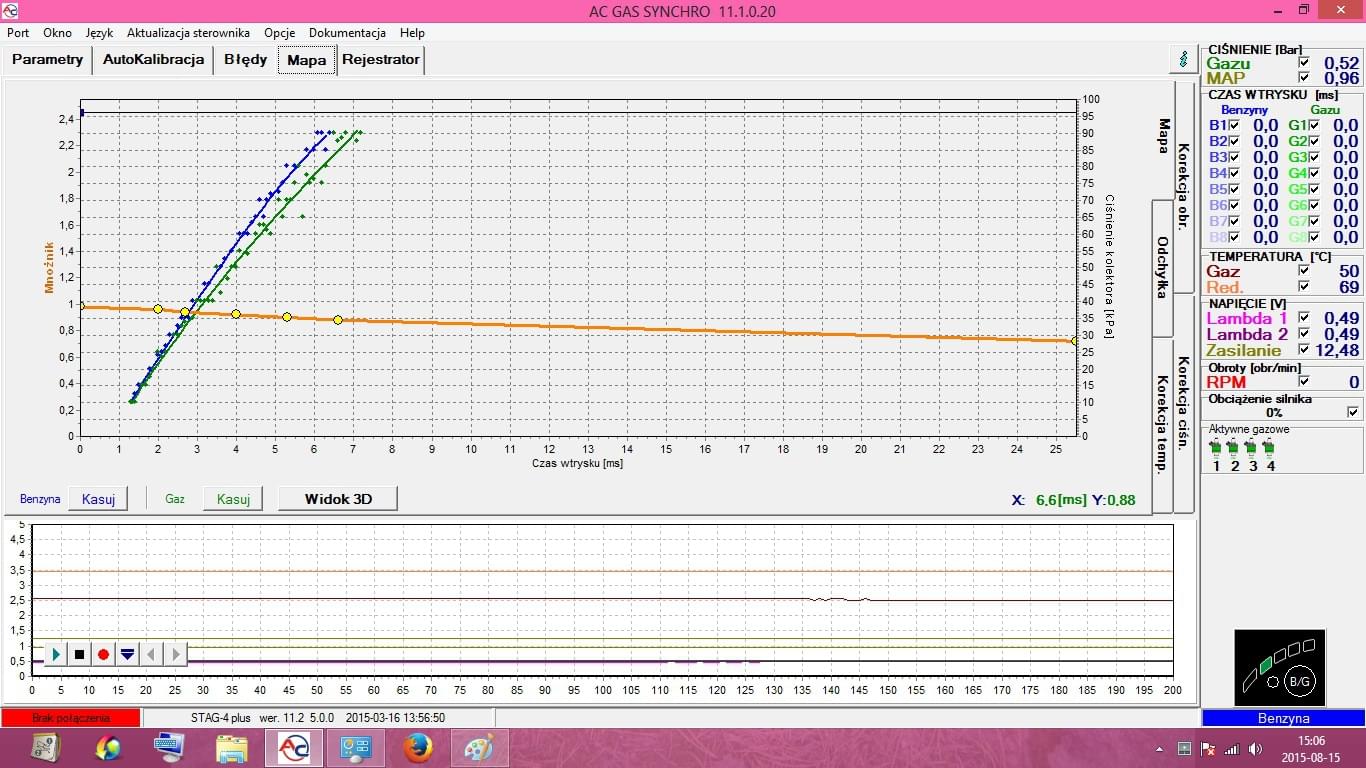Uncheck the G1 injection time checkbox
The height and width of the screenshot is (768, 1366).
point(1314,125)
